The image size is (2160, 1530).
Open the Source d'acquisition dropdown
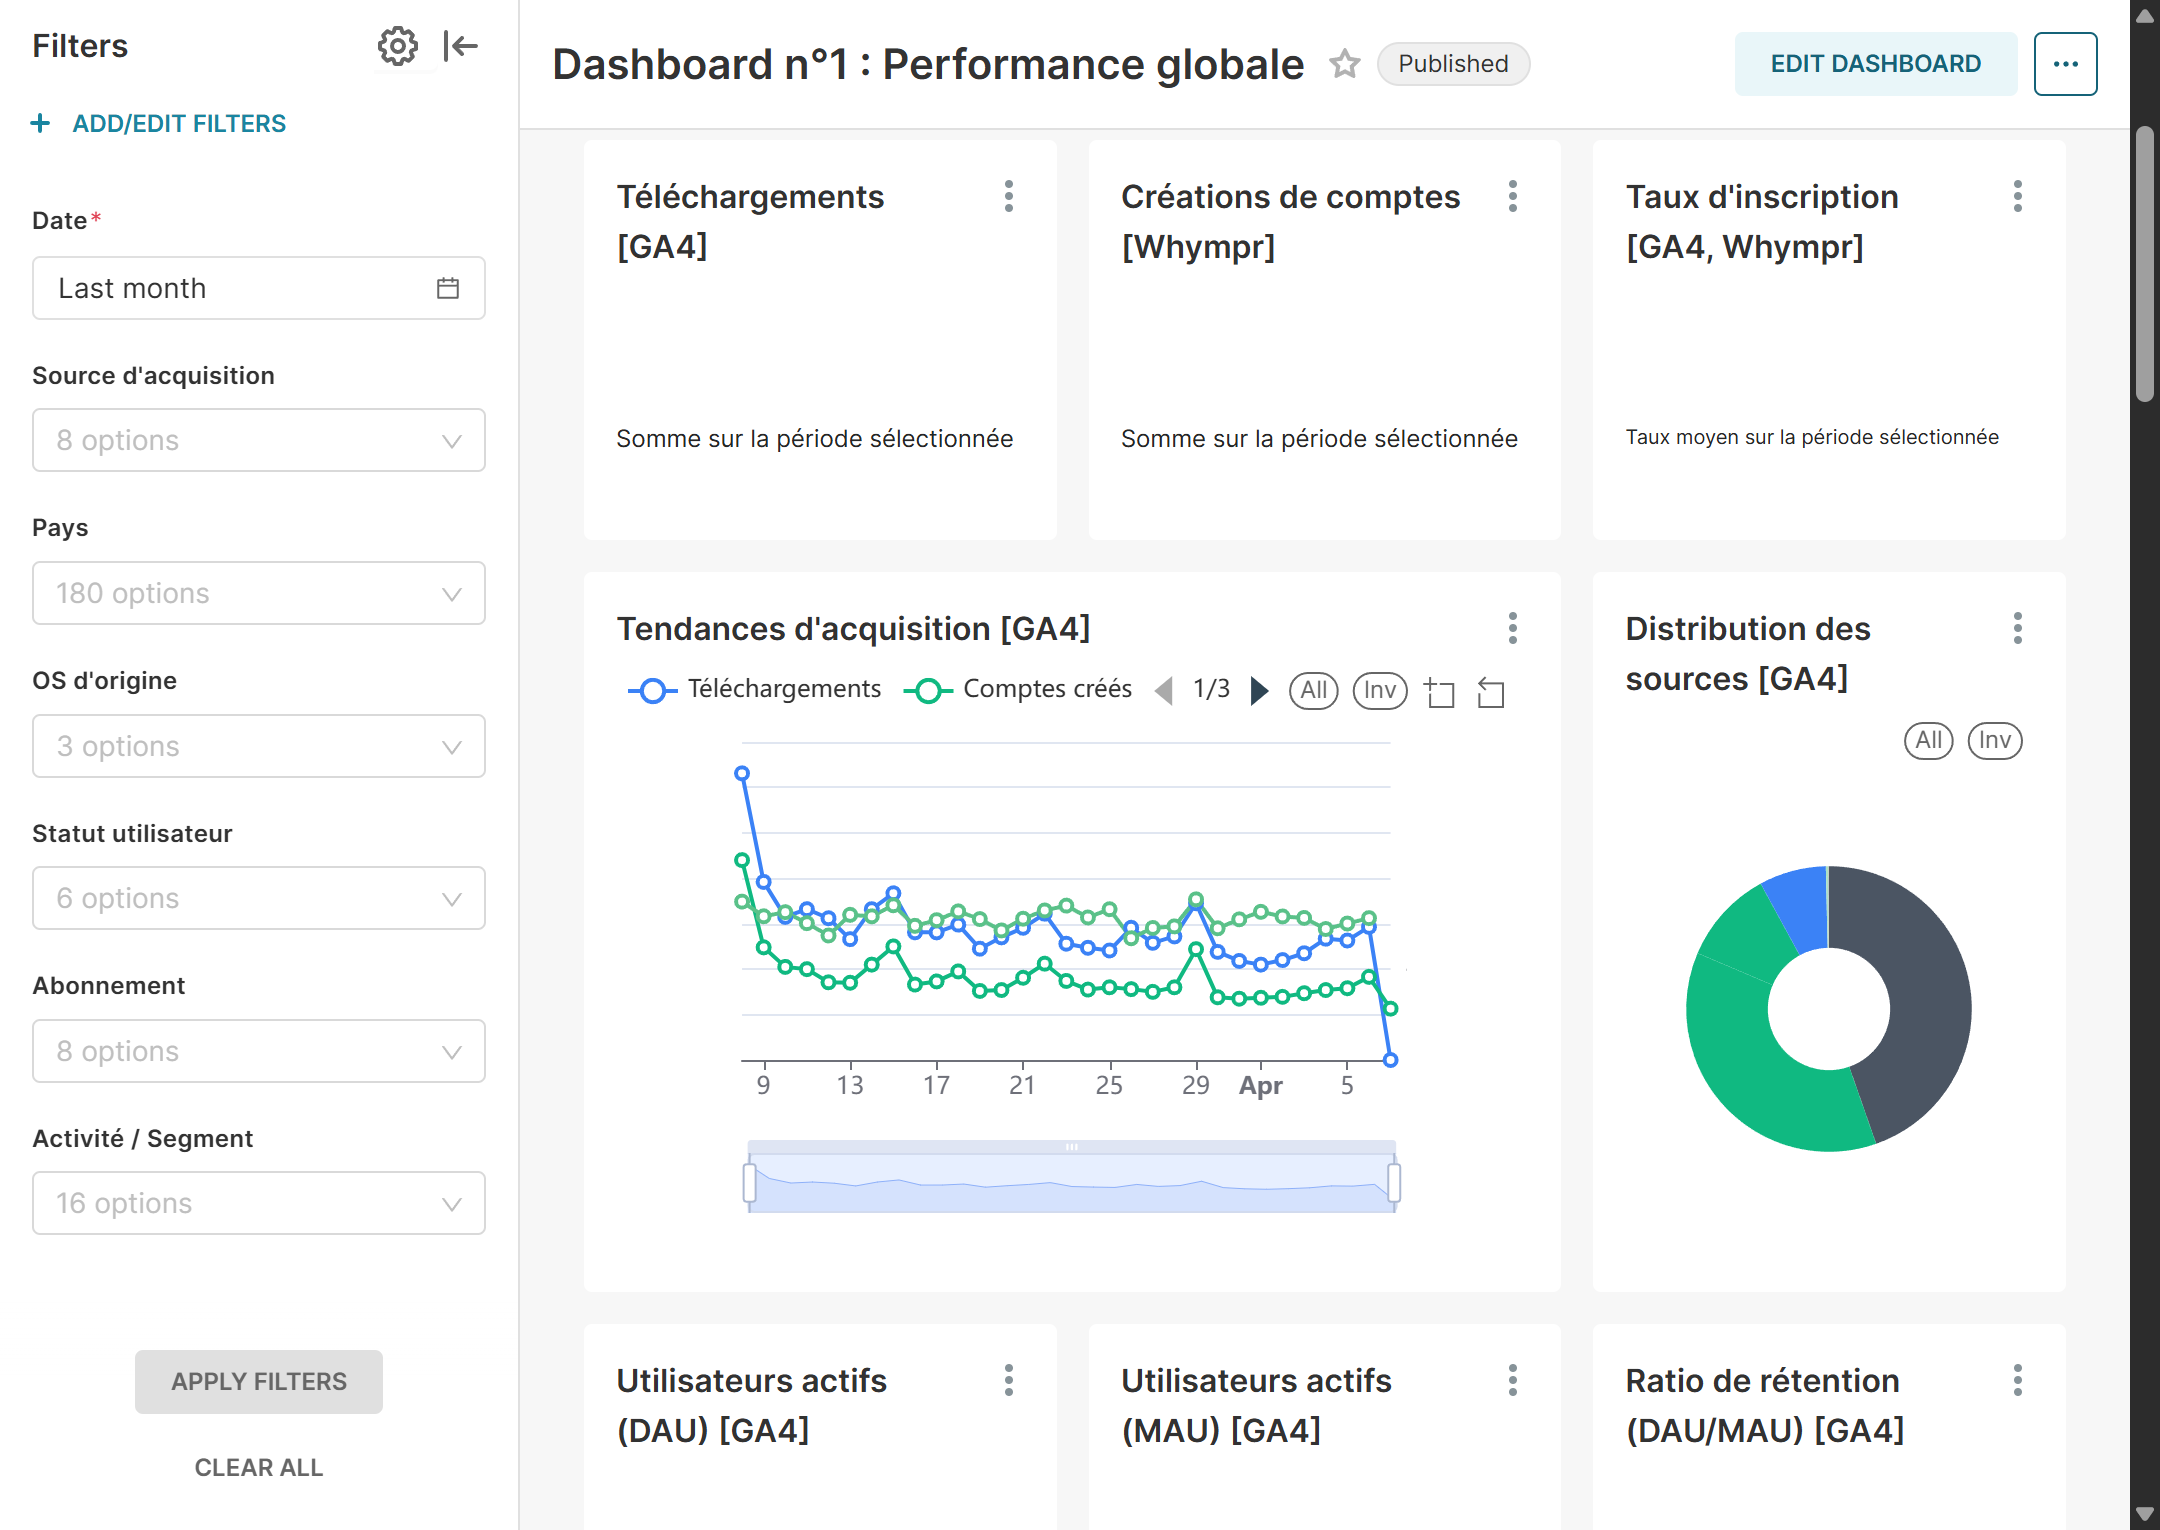258,440
